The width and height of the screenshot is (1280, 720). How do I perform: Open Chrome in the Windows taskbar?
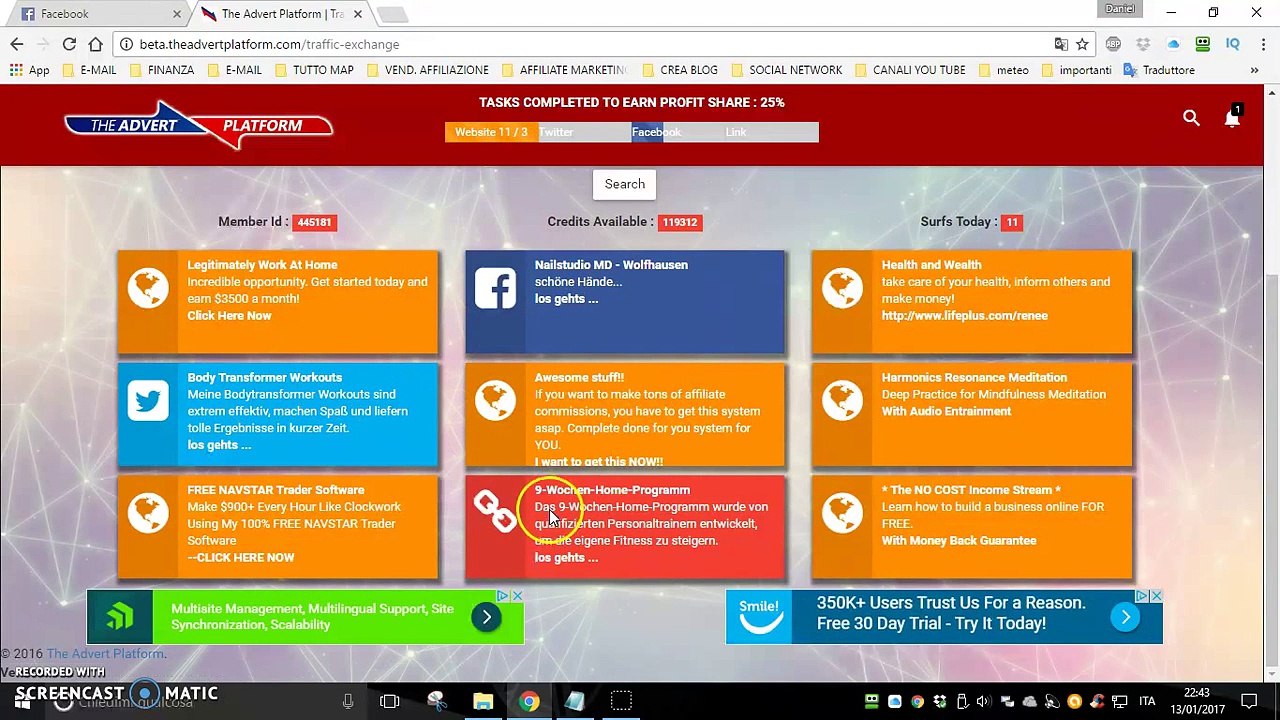(x=529, y=701)
